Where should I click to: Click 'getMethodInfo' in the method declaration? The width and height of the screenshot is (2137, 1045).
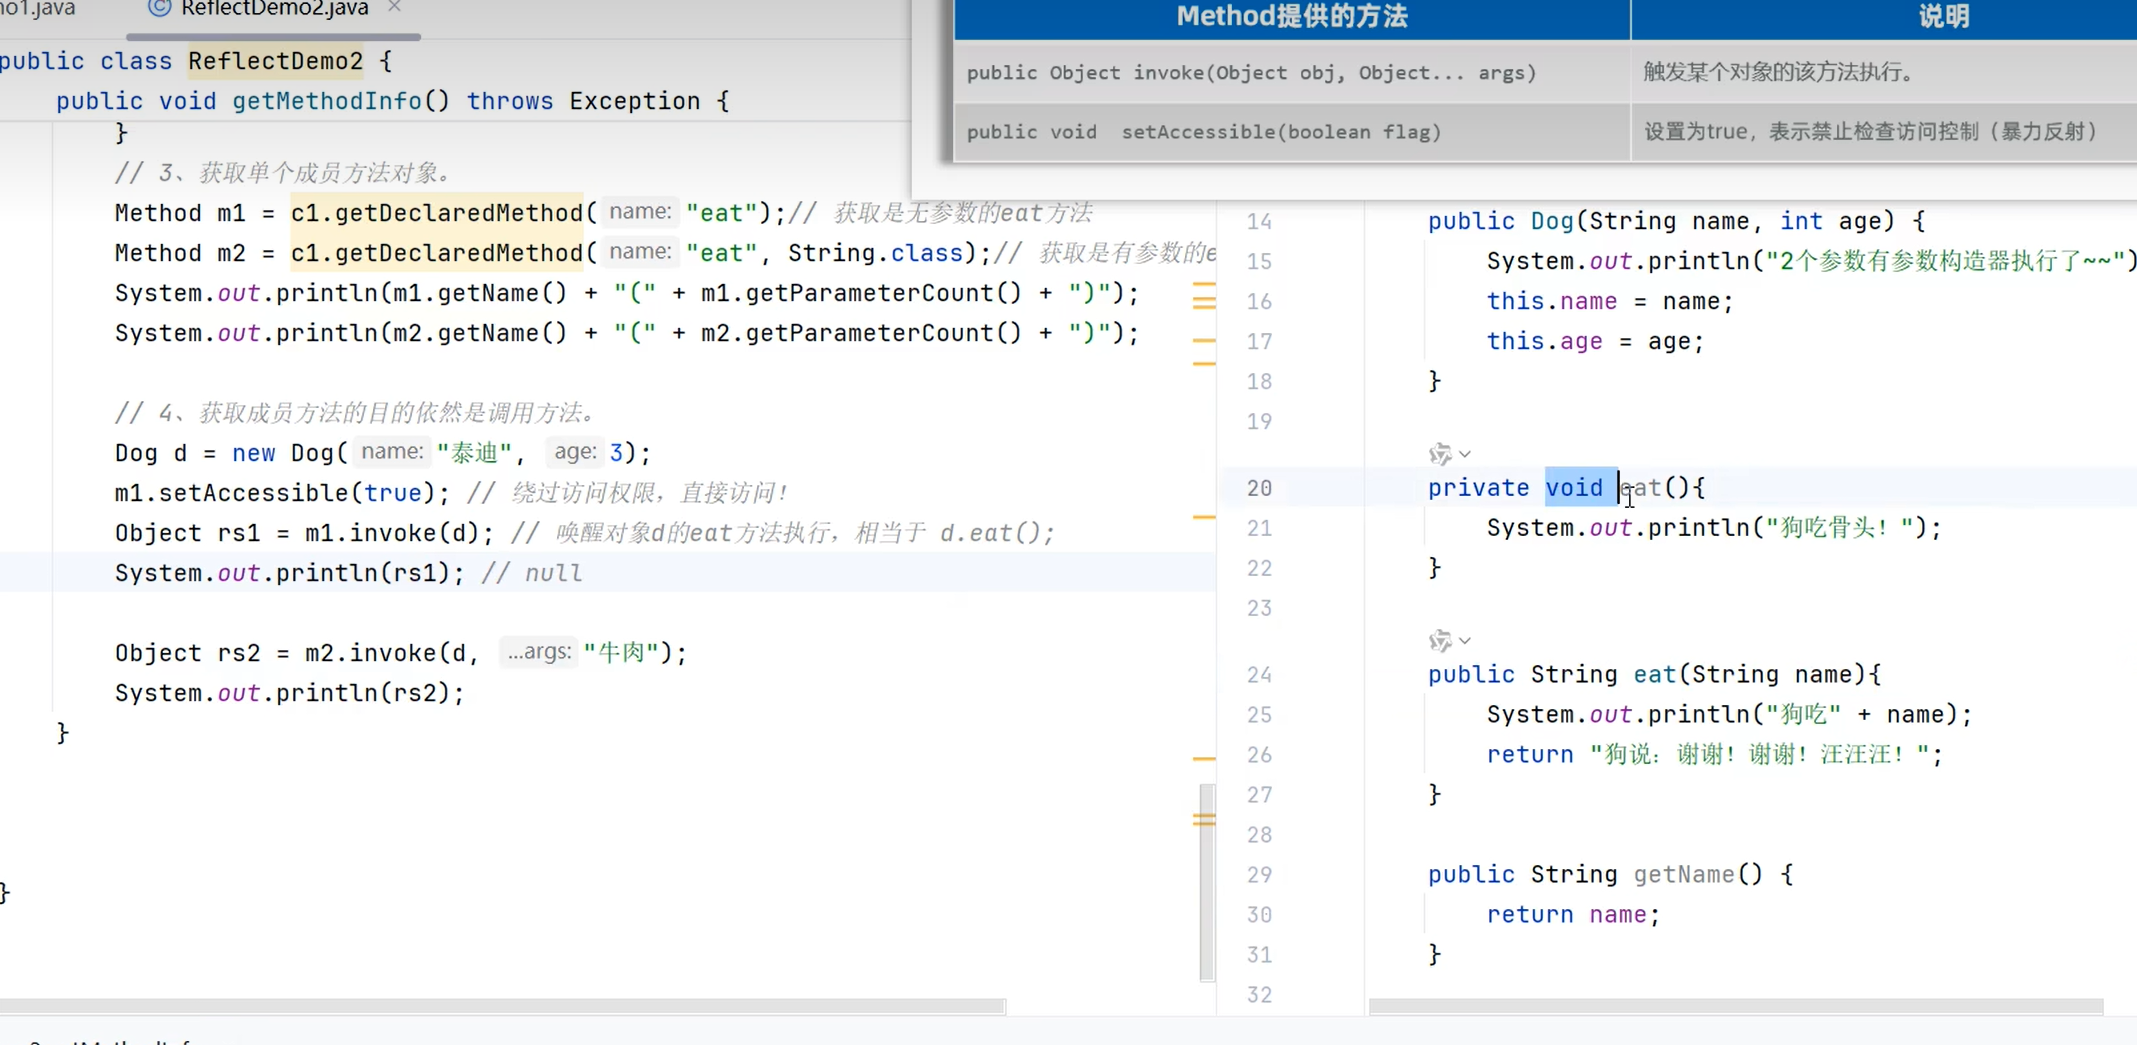[327, 101]
